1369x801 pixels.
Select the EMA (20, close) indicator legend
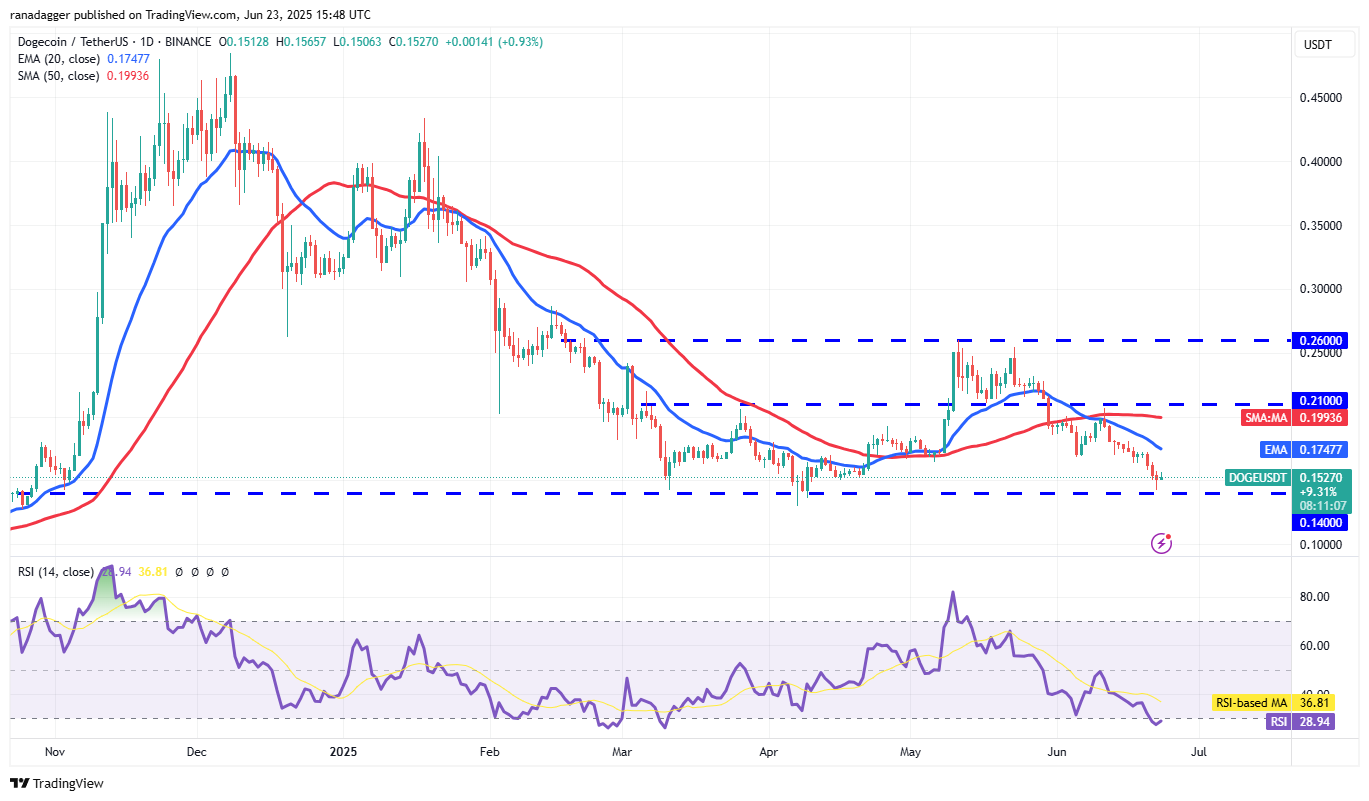tap(58, 59)
